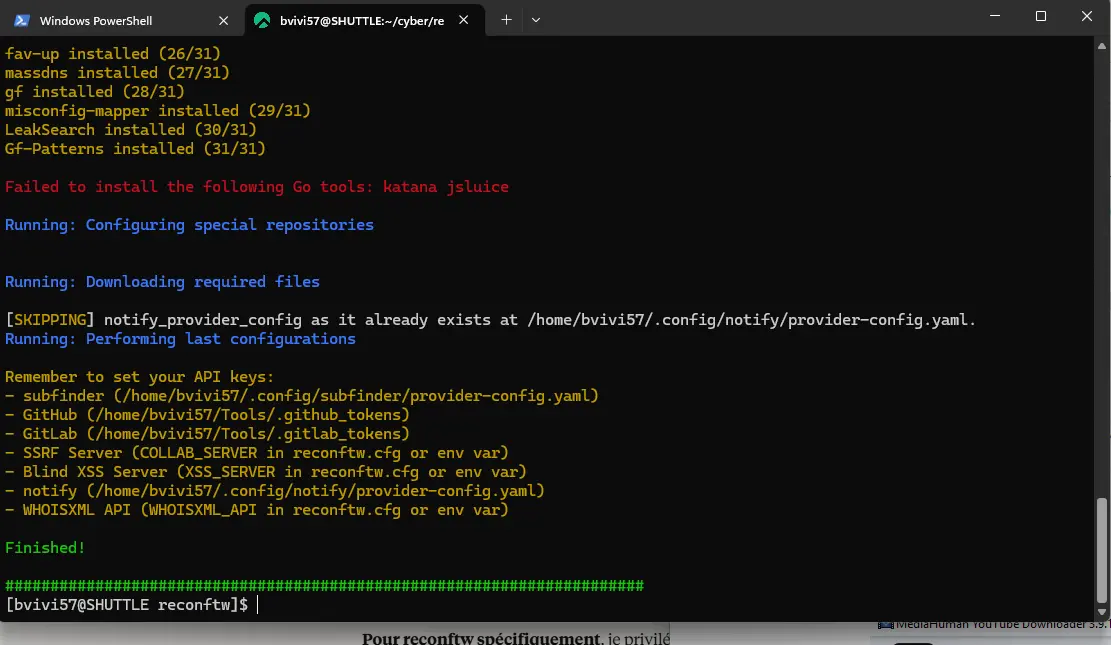Click 'Remember to set your API keys:' text
The image size is (1111, 645).
140,377
